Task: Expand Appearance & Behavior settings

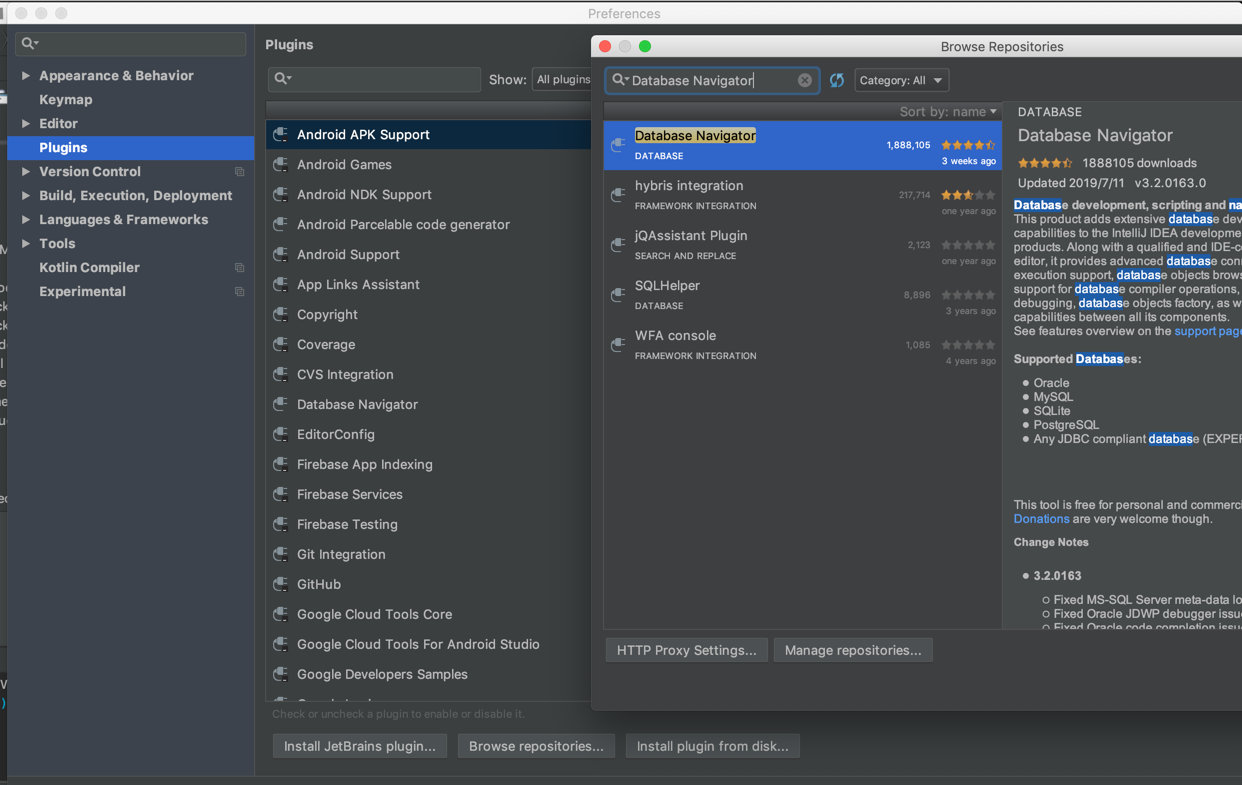Action: [26, 76]
